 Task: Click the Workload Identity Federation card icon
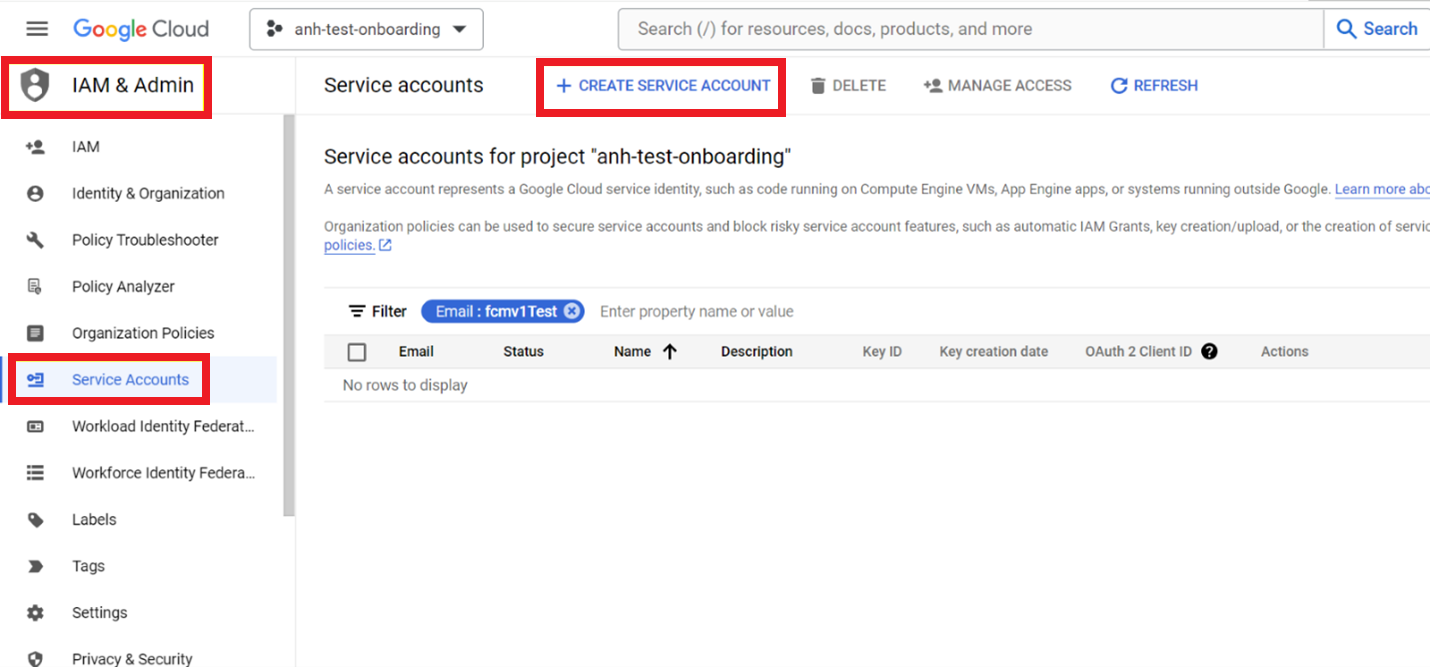[35, 426]
